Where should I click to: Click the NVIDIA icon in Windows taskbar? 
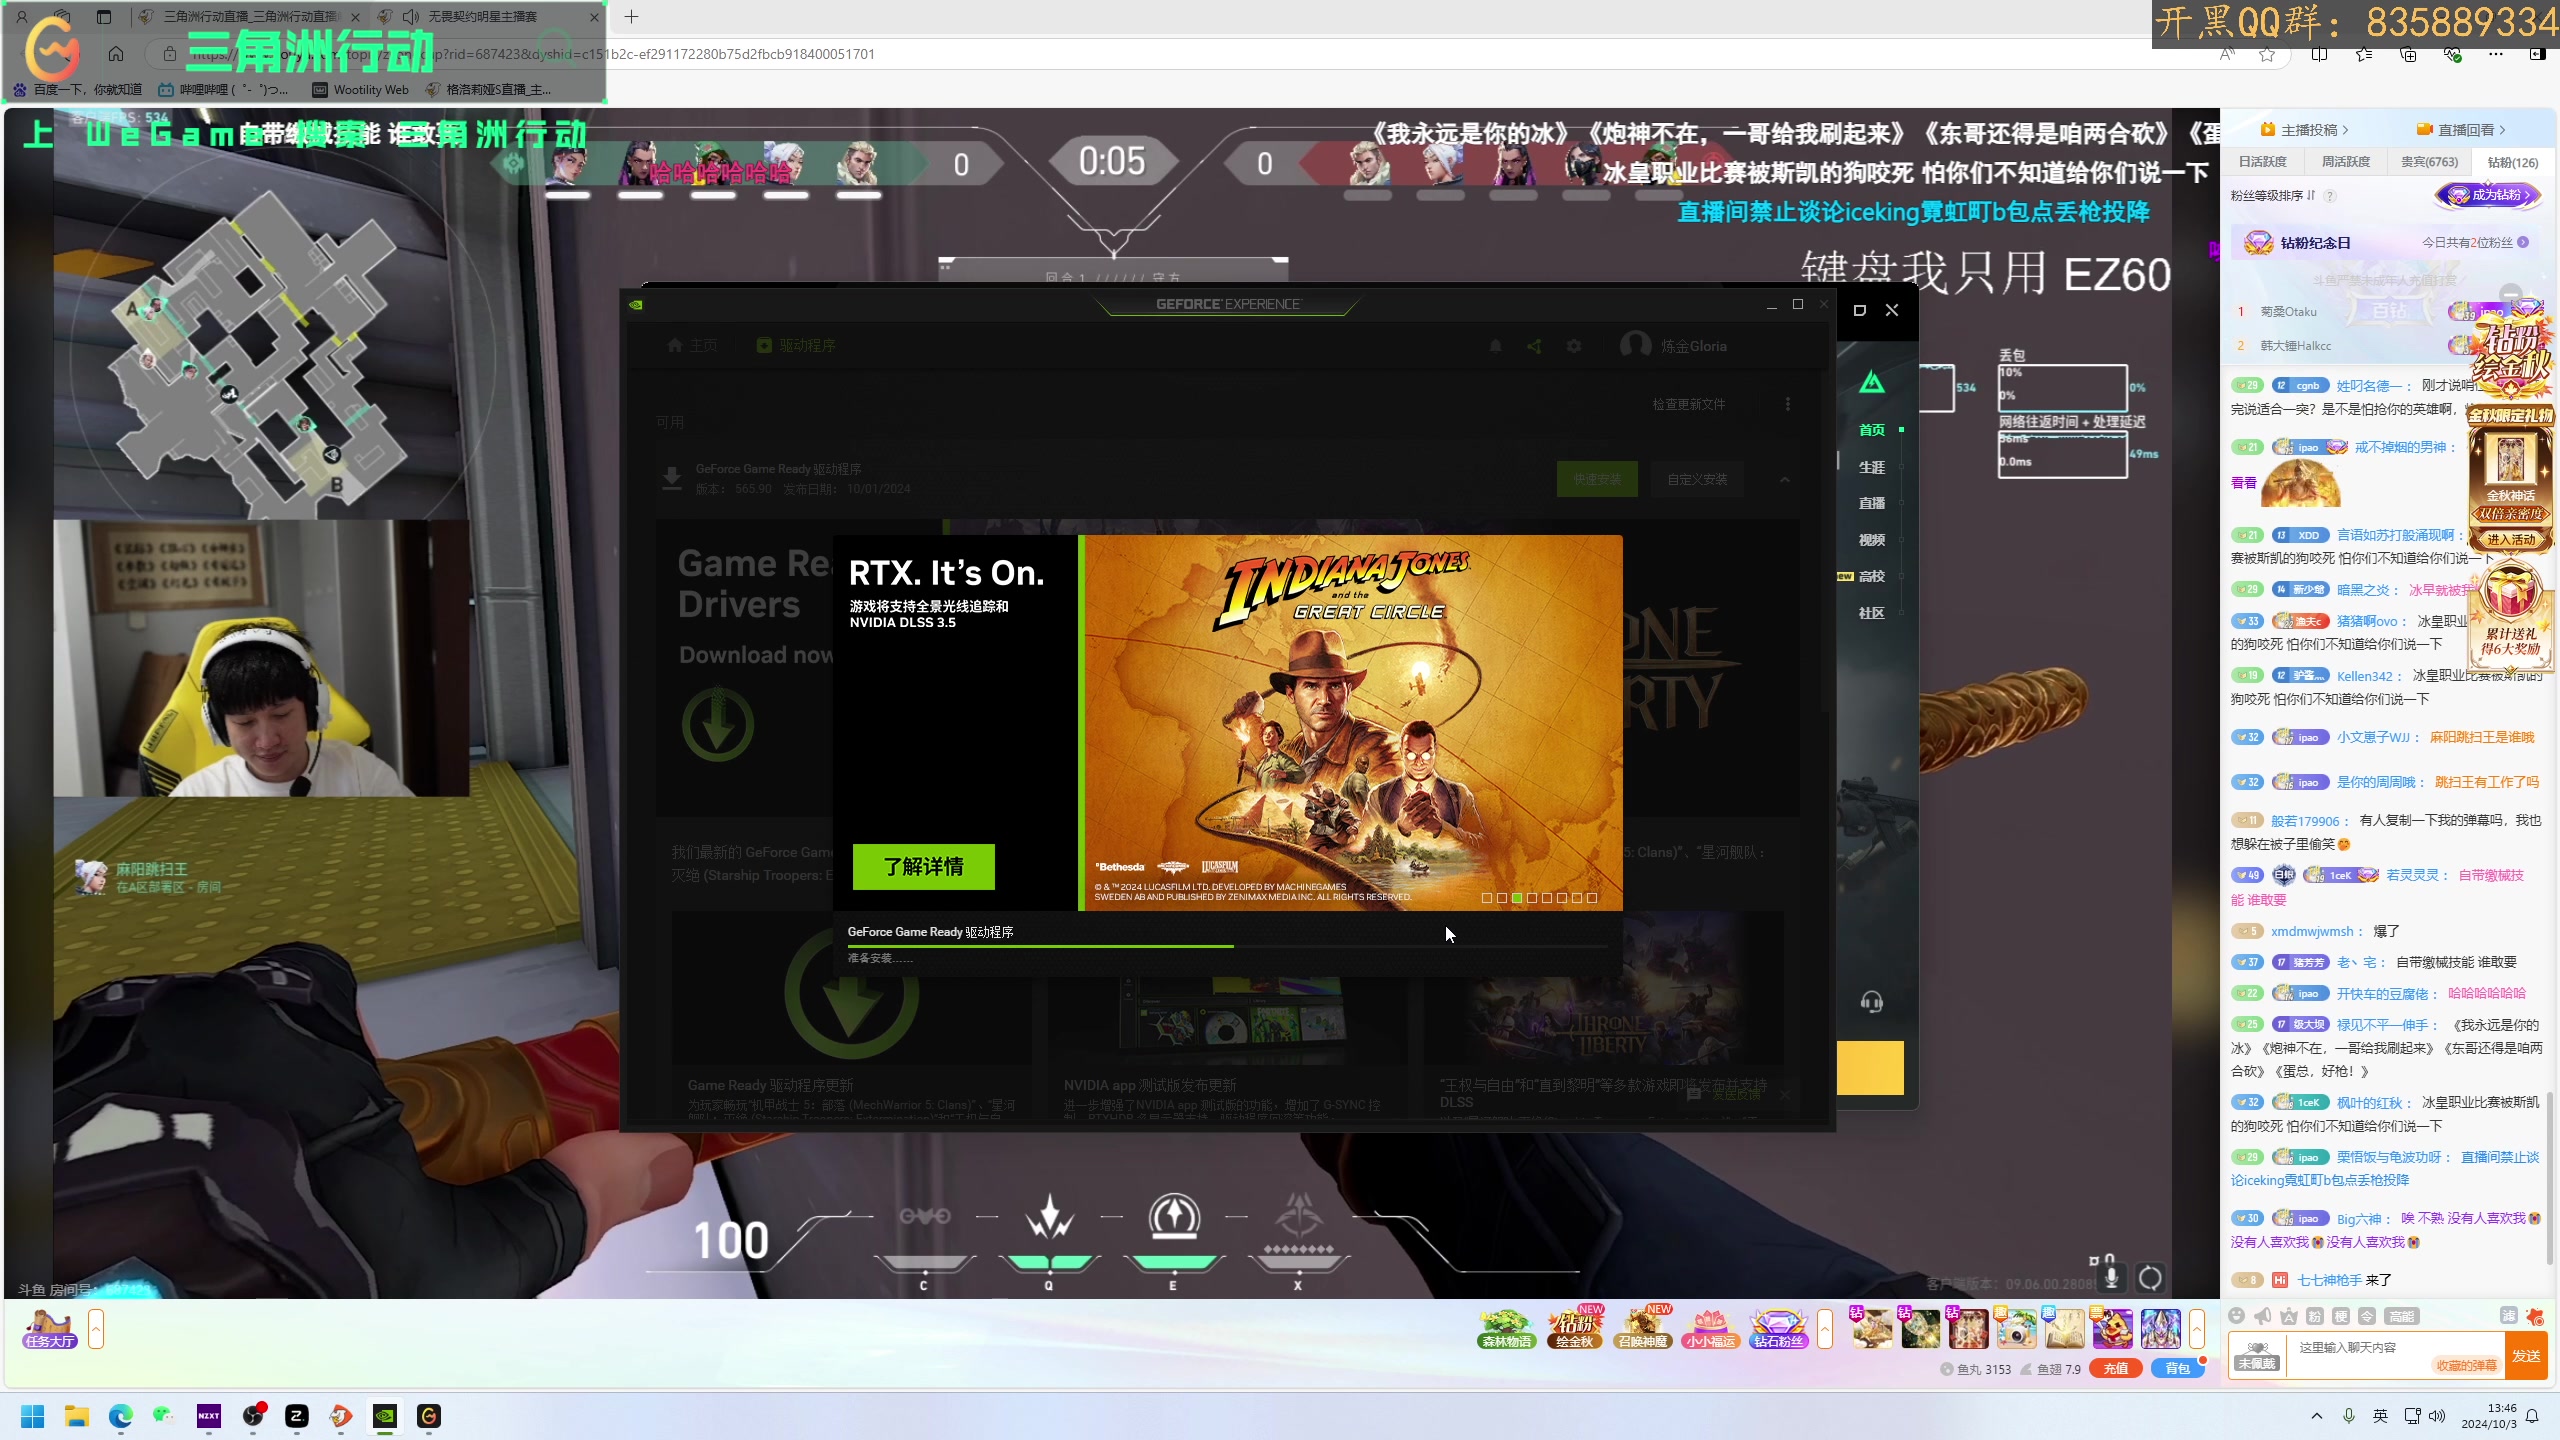coord(385,1416)
